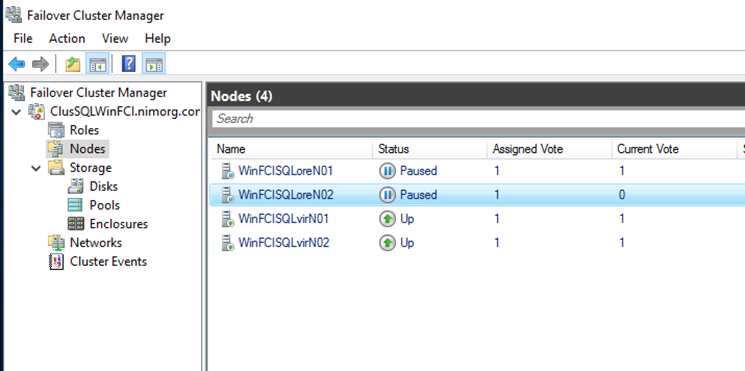Sort by the Assigned Vote column header

click(550, 149)
